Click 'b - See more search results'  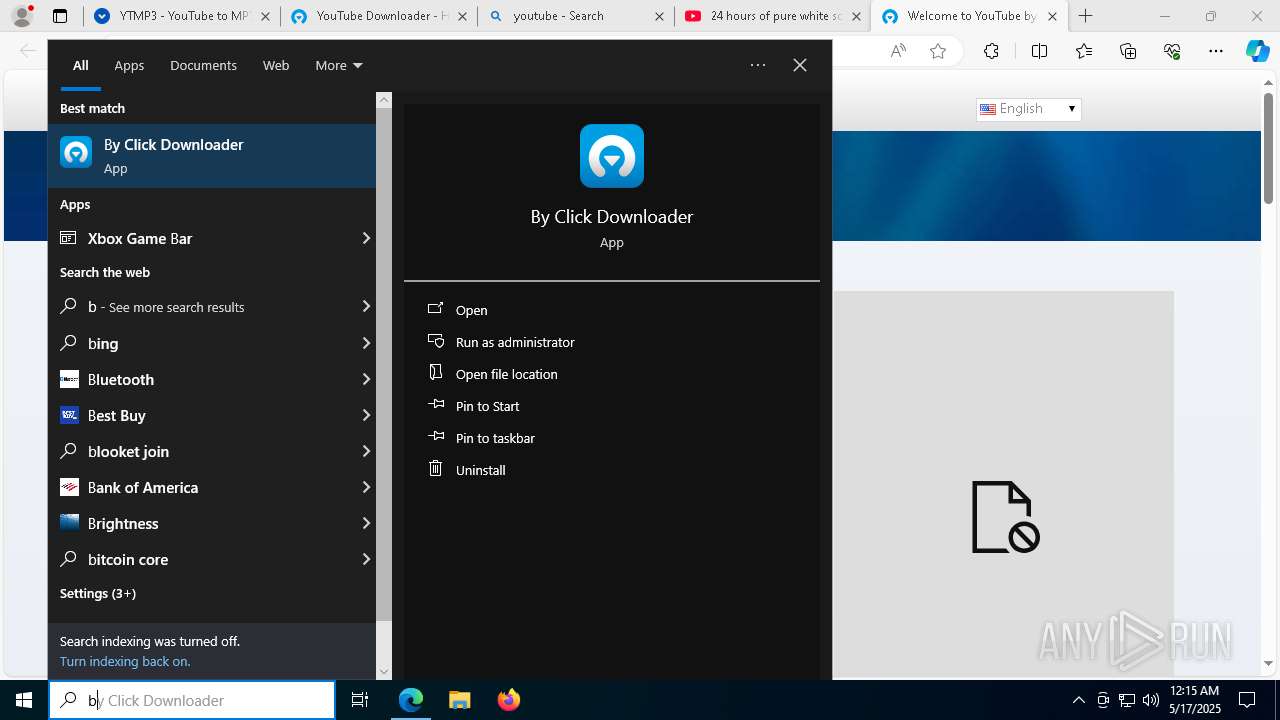click(202, 307)
